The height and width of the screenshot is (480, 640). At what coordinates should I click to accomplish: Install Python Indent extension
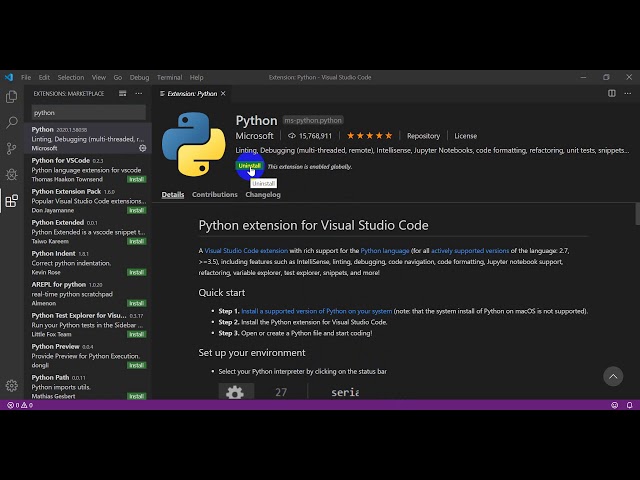pyautogui.click(x=136, y=272)
